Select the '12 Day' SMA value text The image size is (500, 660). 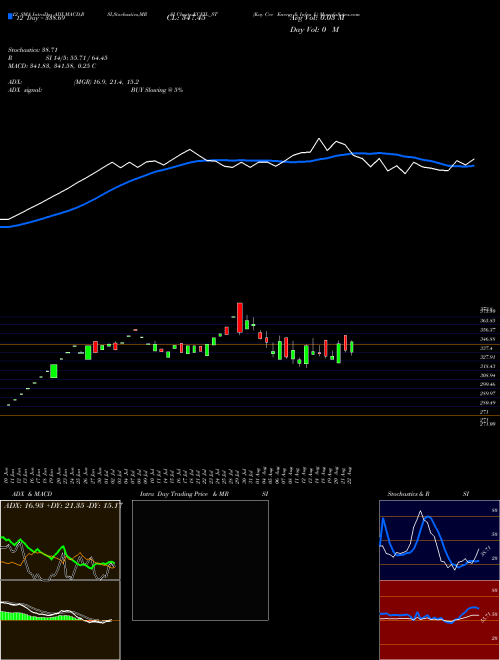pyautogui.click(x=41, y=19)
